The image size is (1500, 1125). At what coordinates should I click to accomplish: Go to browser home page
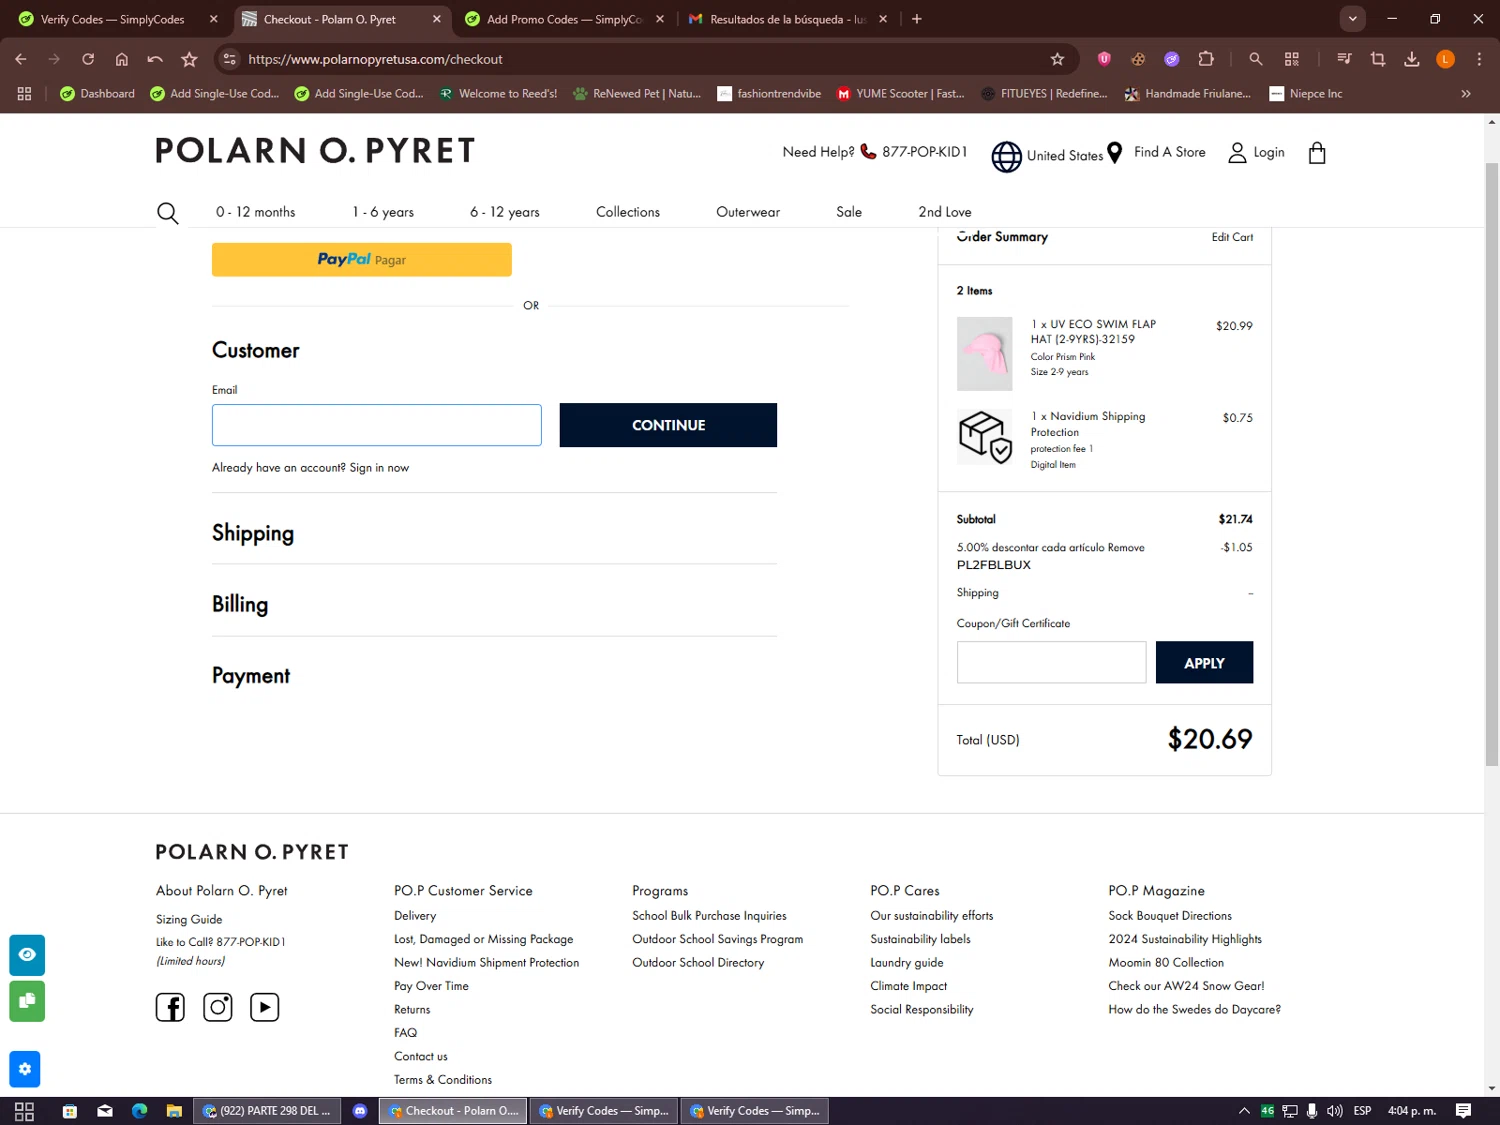pyautogui.click(x=122, y=59)
